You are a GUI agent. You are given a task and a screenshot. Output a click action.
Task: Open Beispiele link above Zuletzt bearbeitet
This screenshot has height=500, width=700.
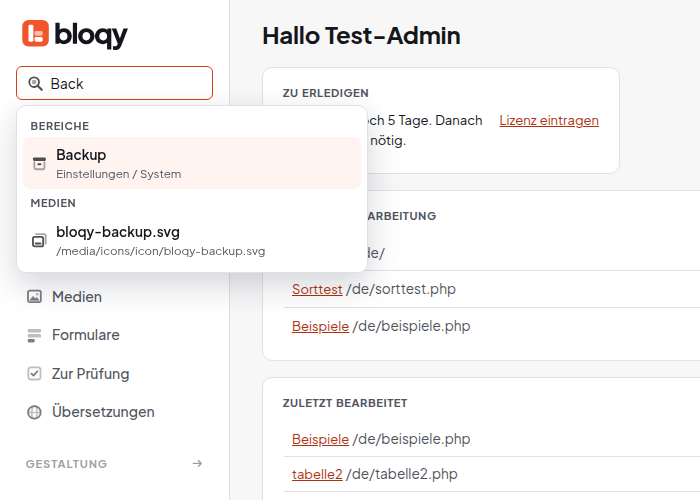[x=320, y=326]
